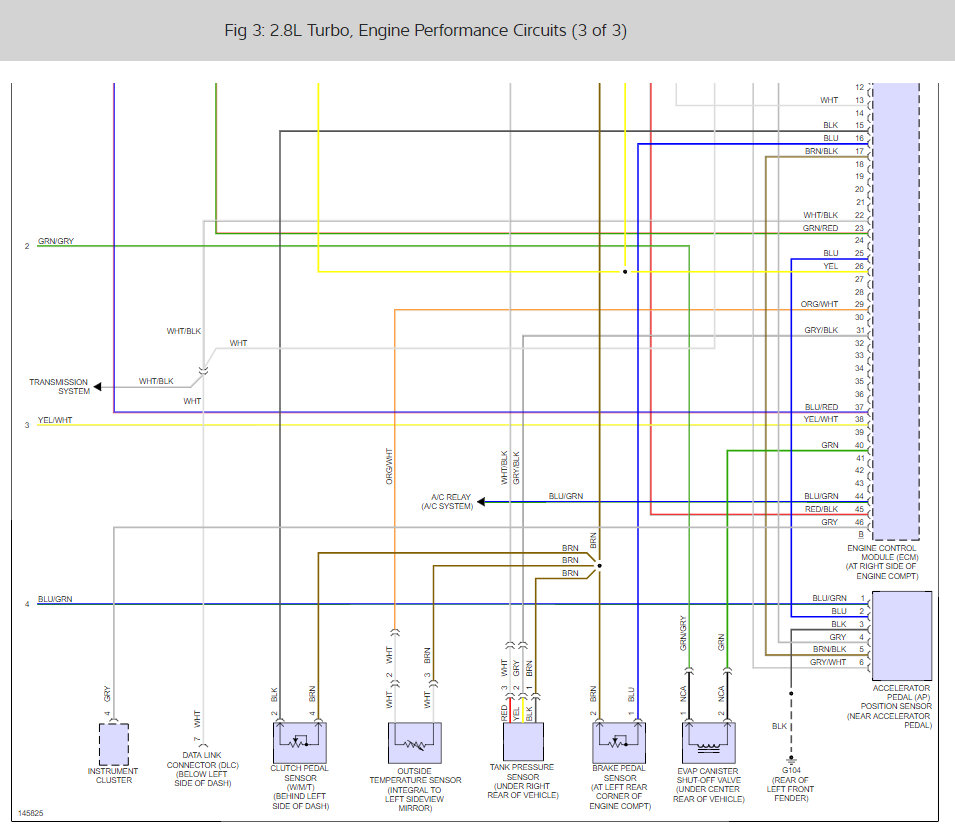This screenshot has height=830, width=955.
Task: Click the ORG/WHT label at ECM pin 29
Action: pos(819,304)
